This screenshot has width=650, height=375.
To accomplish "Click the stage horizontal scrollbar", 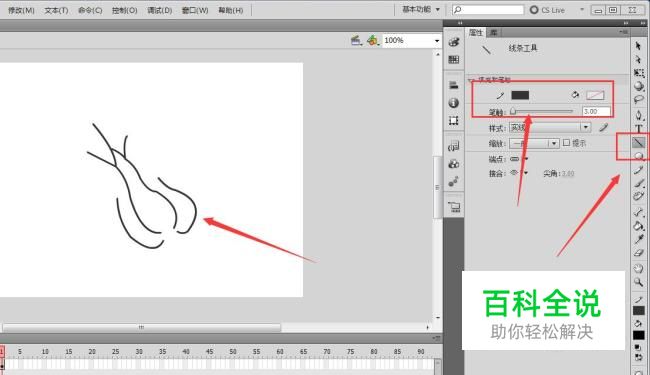I will 141,327.
